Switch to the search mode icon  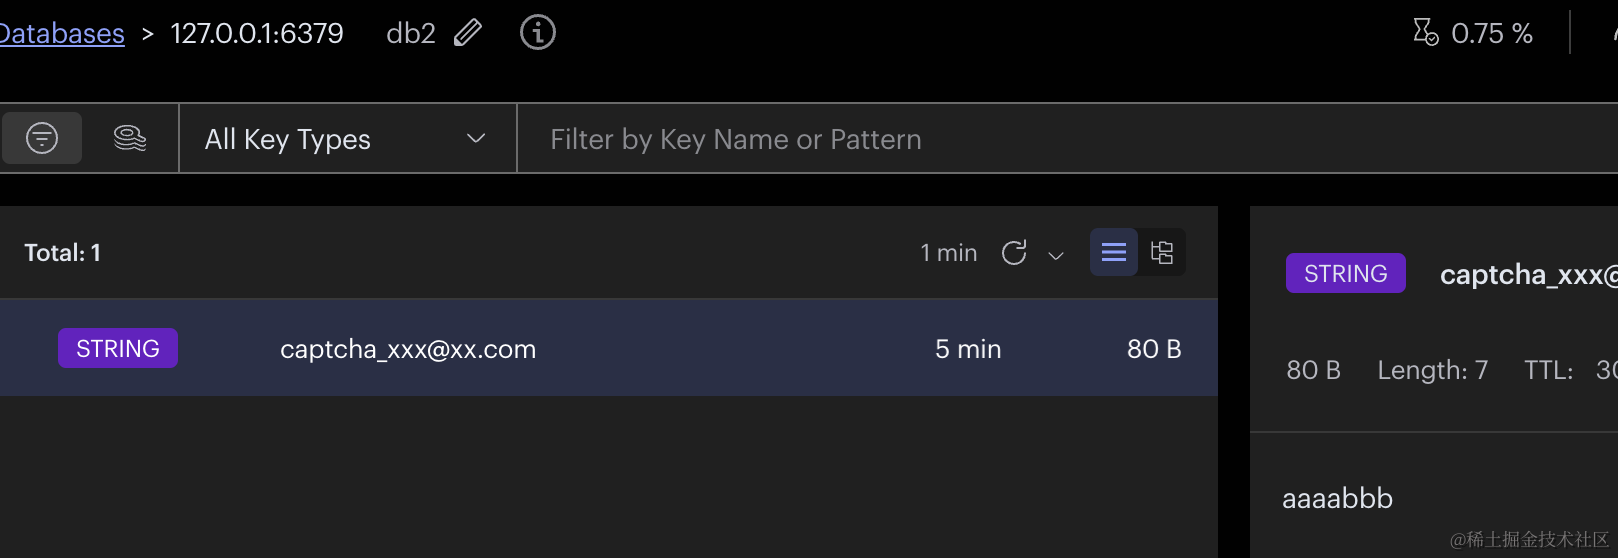click(130, 138)
